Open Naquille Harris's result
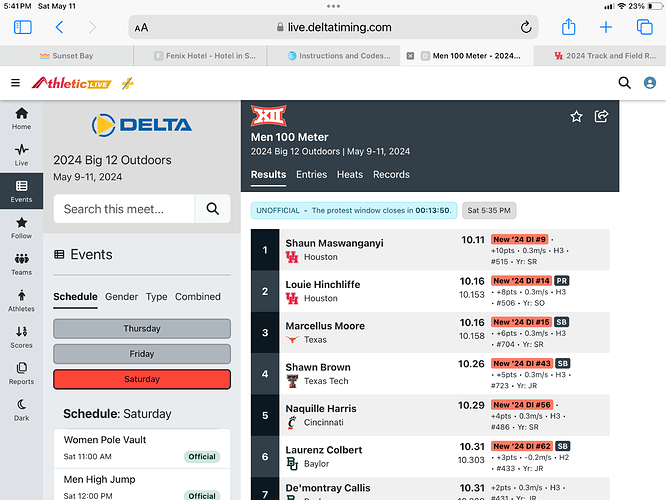Viewport: 666px width, 500px height. click(430, 415)
